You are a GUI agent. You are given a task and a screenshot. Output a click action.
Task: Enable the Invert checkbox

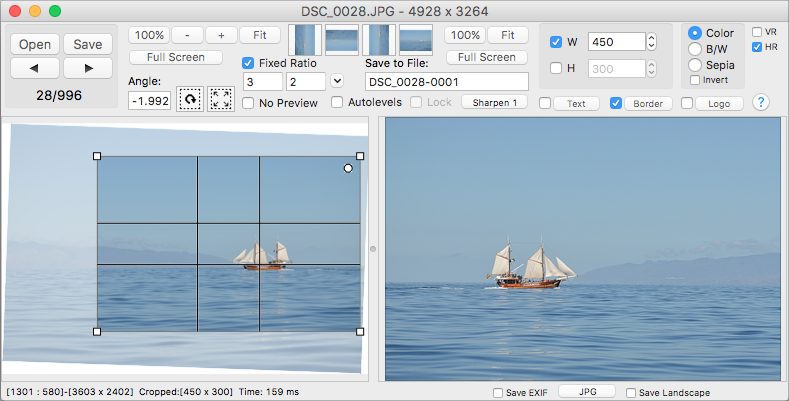pos(695,80)
